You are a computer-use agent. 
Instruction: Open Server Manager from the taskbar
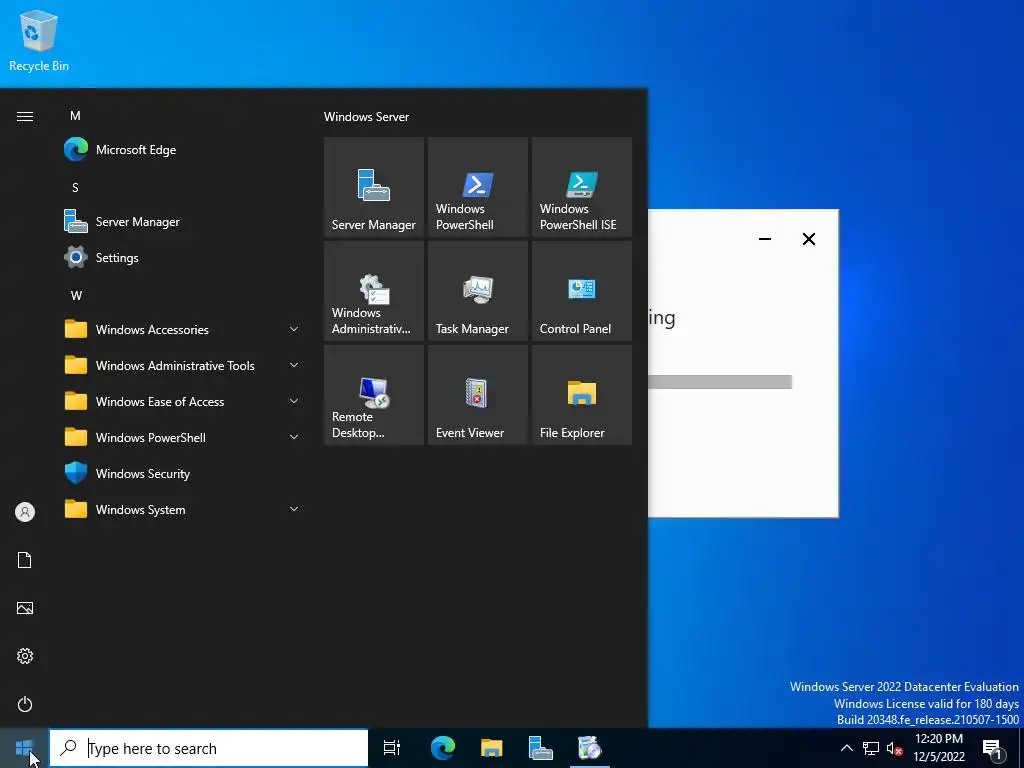pyautogui.click(x=541, y=748)
